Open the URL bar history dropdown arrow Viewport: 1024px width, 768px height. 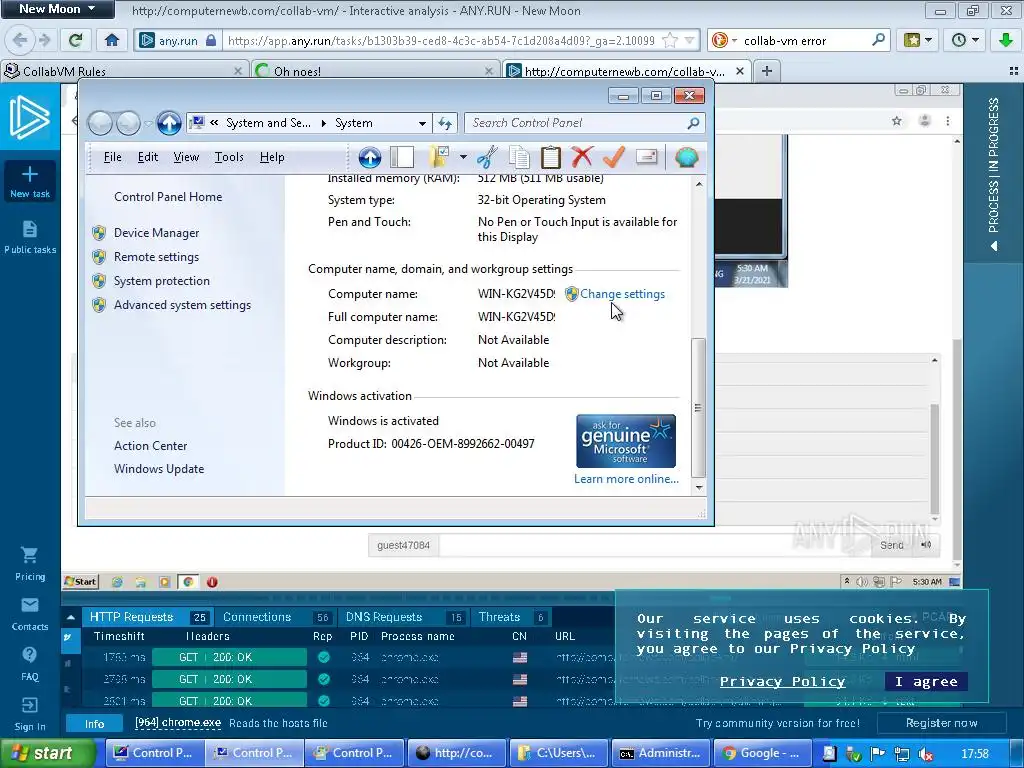click(690, 40)
